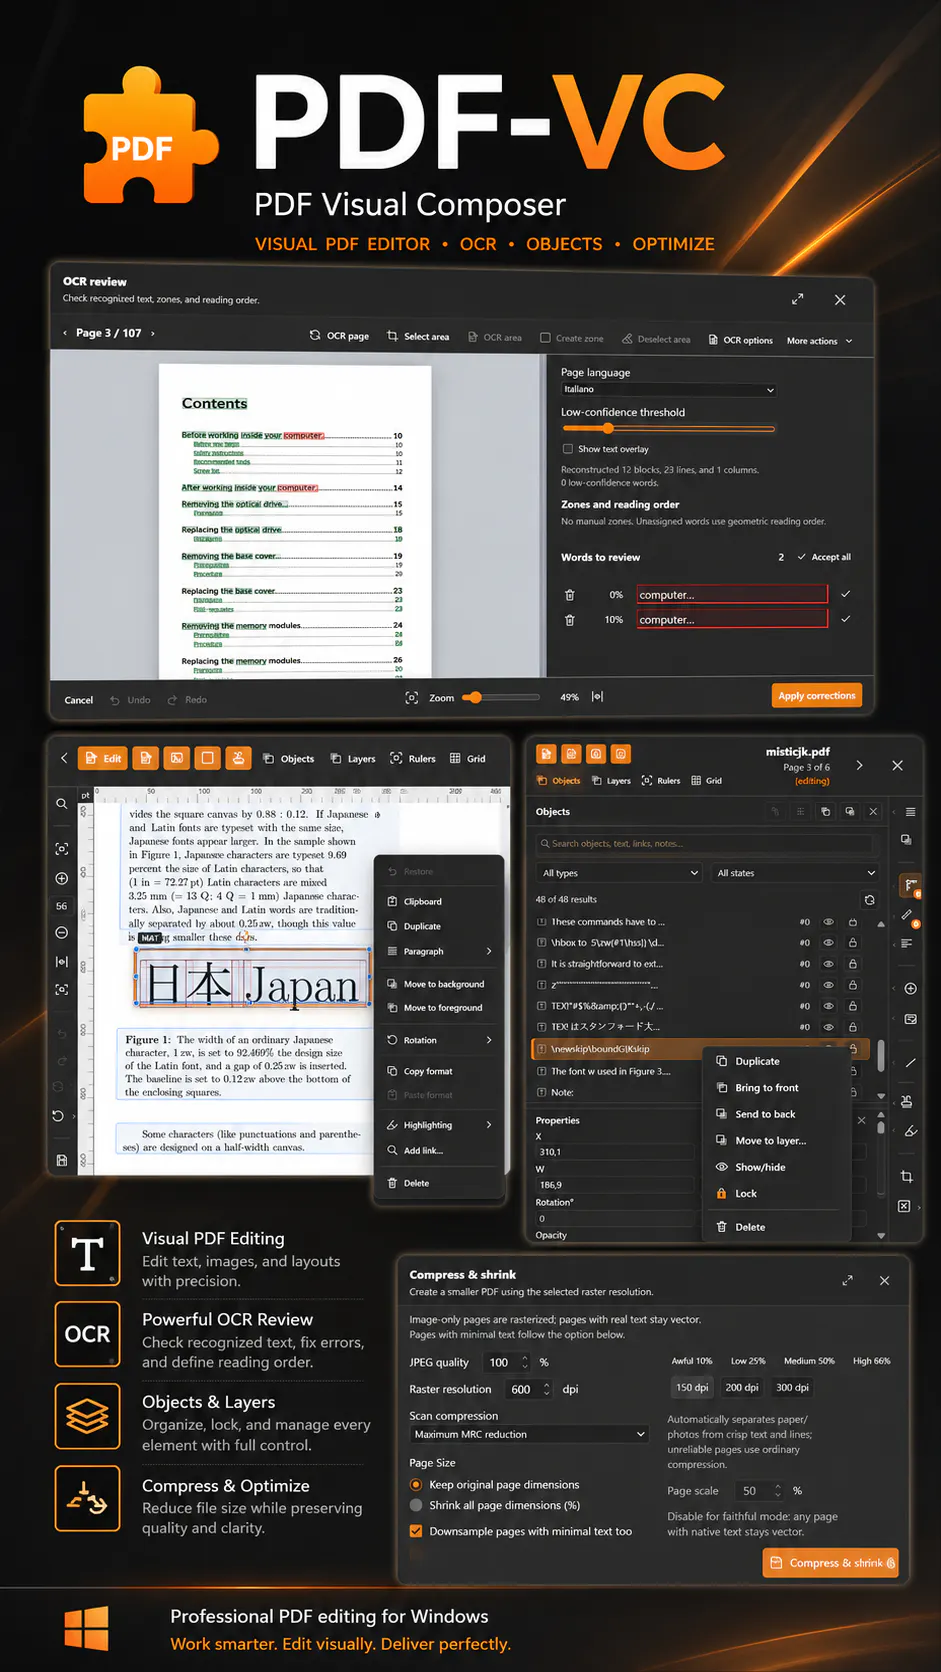Screen dimensions: 941x1672
Task: Choose Move to background
Action: pyautogui.click(x=441, y=984)
